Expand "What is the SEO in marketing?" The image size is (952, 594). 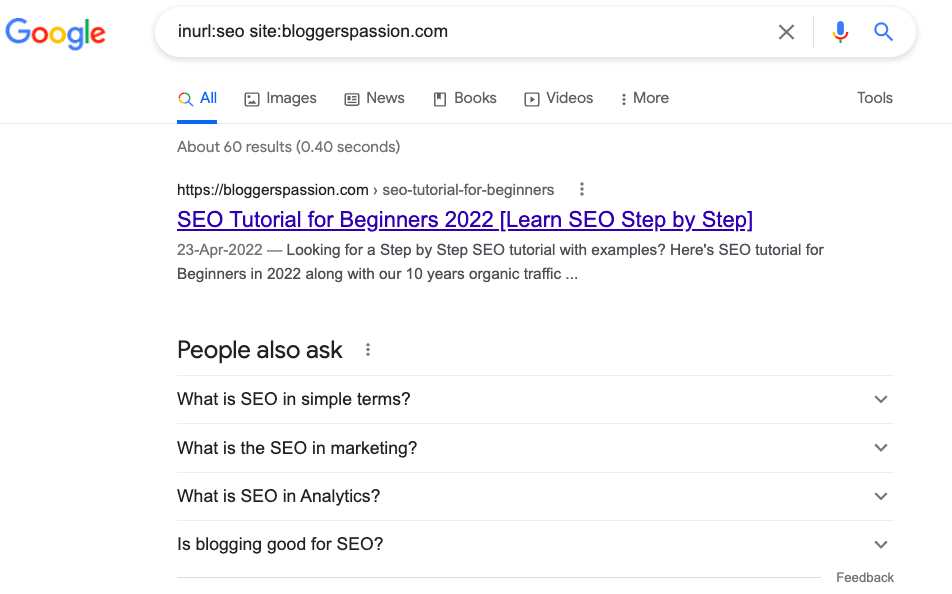pyautogui.click(x=880, y=447)
